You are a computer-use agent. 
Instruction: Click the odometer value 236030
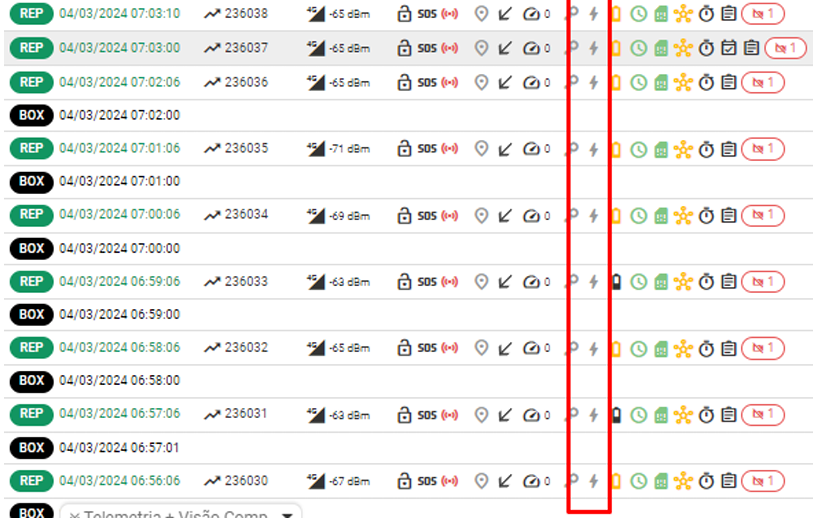(x=246, y=481)
